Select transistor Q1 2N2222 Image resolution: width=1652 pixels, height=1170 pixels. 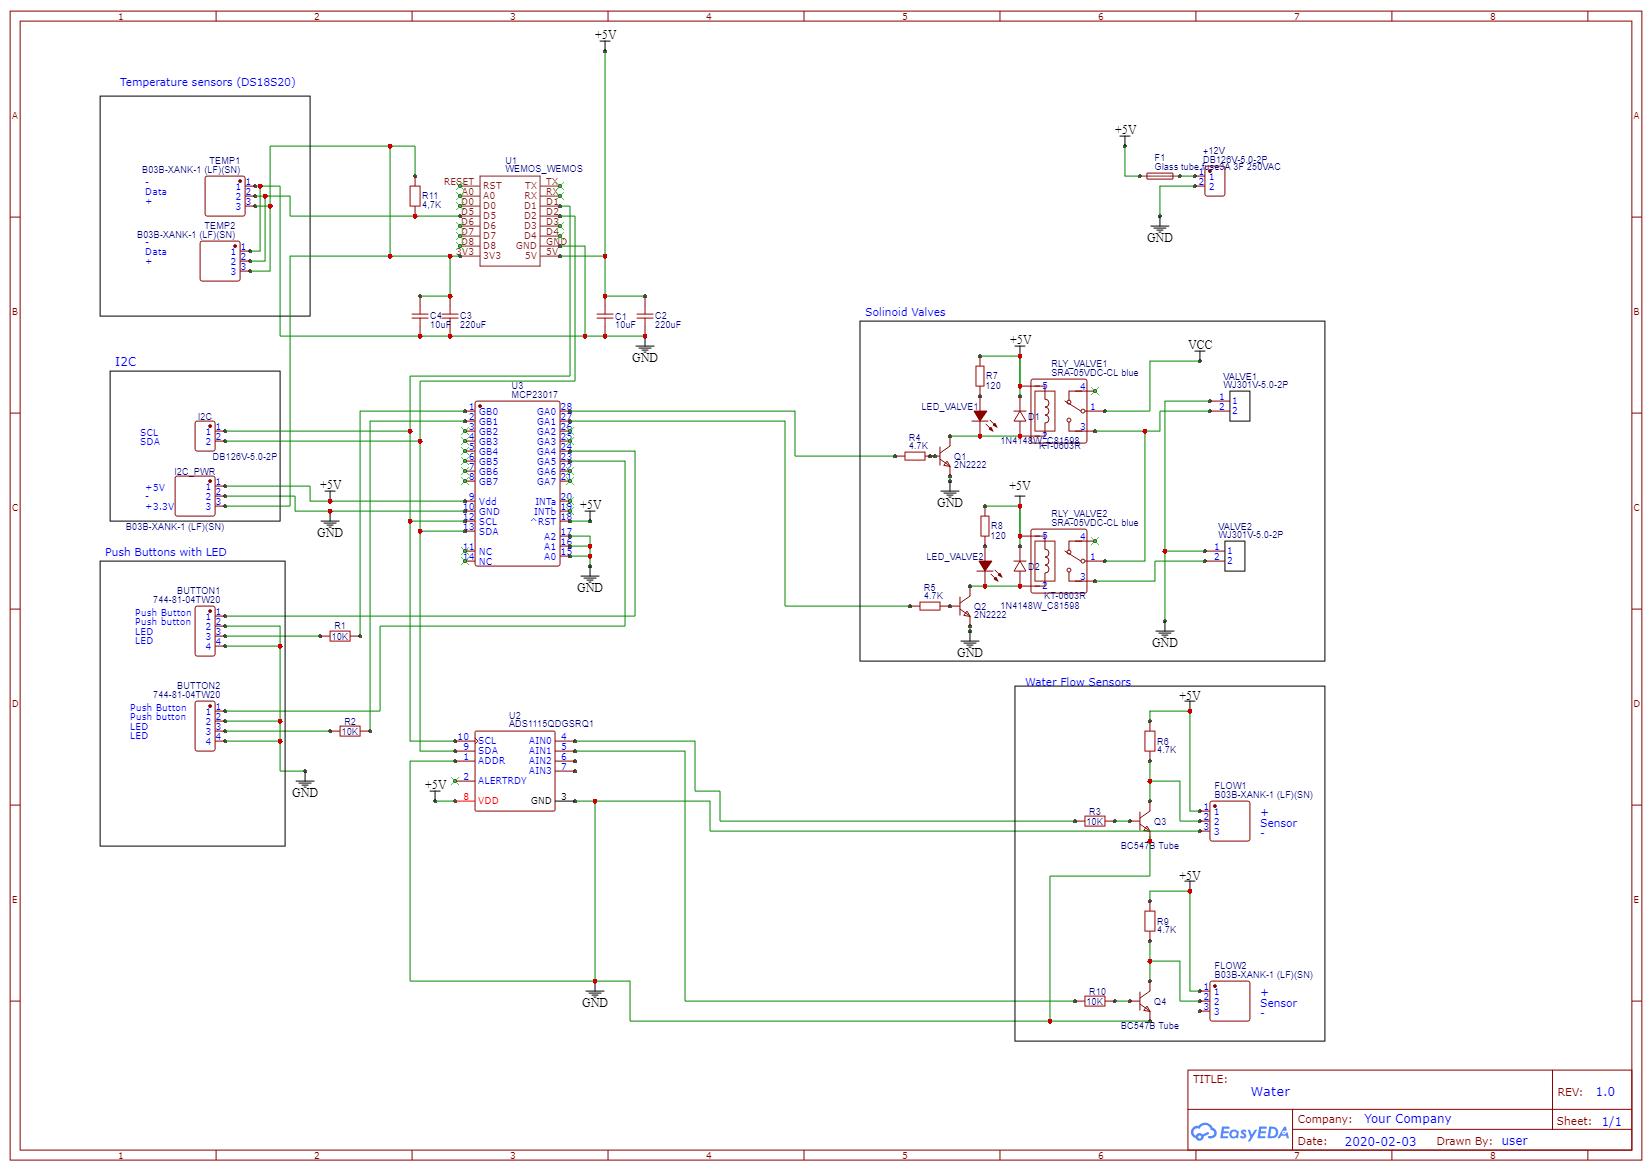tap(944, 457)
